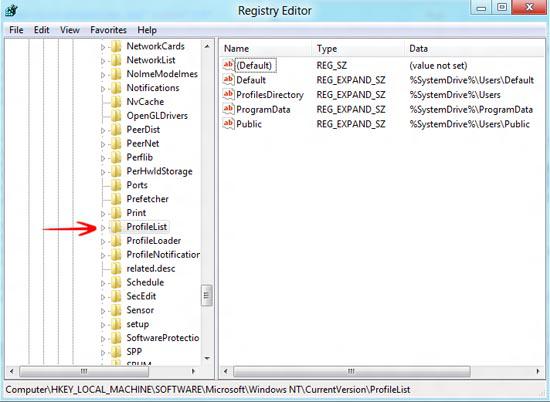Viewport: 550px width, 402px height.
Task: Click the SecEdit folder icon
Action: 116,296
